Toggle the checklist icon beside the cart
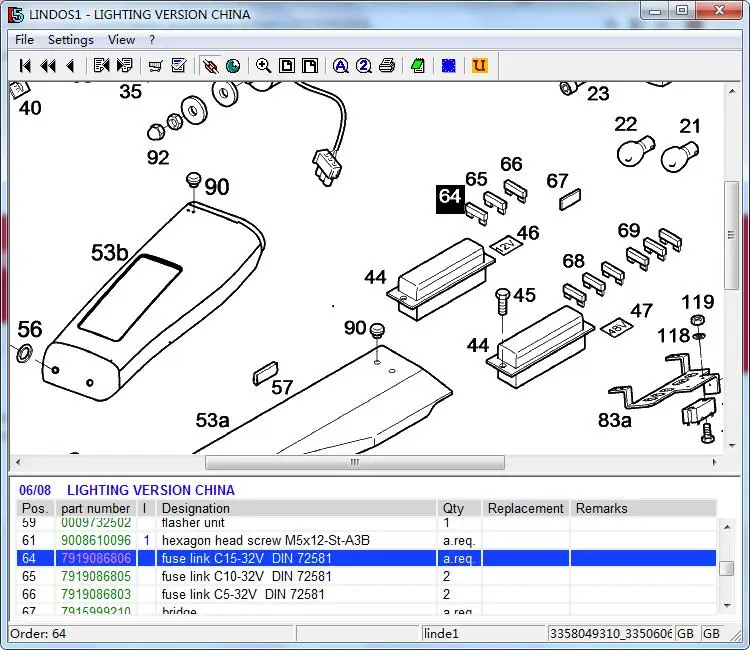The height and width of the screenshot is (650, 750). [179, 66]
